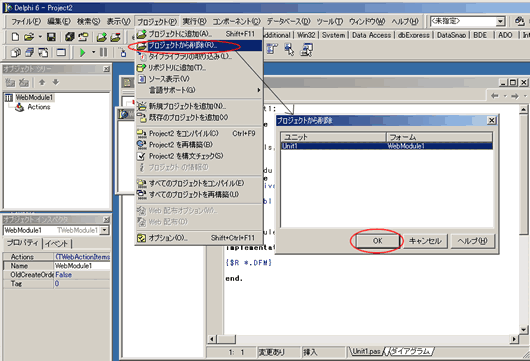This screenshot has height=361, width=530.
Task: Choose オプション(O) menu item
Action: (199, 238)
